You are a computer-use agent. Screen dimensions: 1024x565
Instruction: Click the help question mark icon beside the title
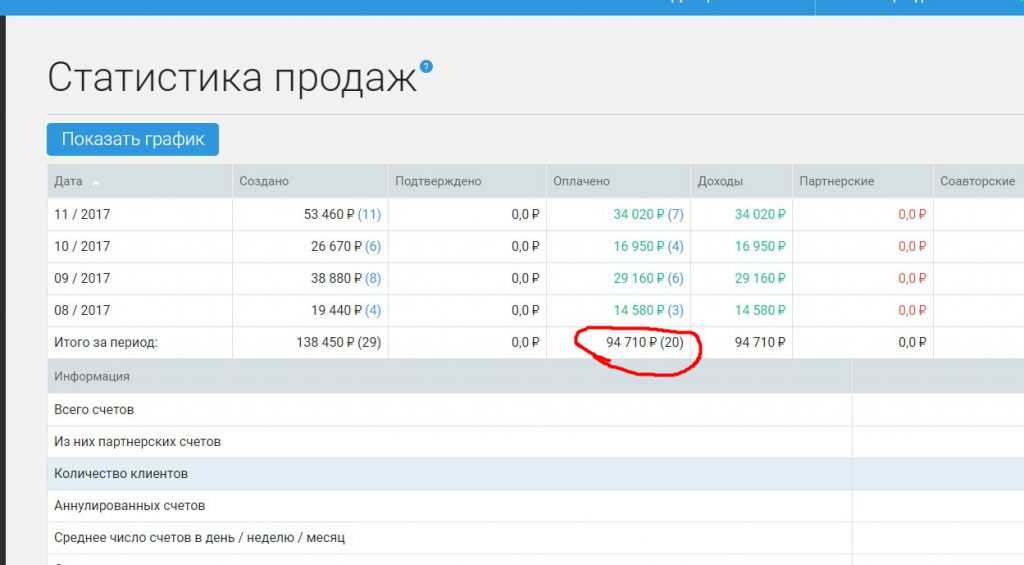click(x=426, y=67)
